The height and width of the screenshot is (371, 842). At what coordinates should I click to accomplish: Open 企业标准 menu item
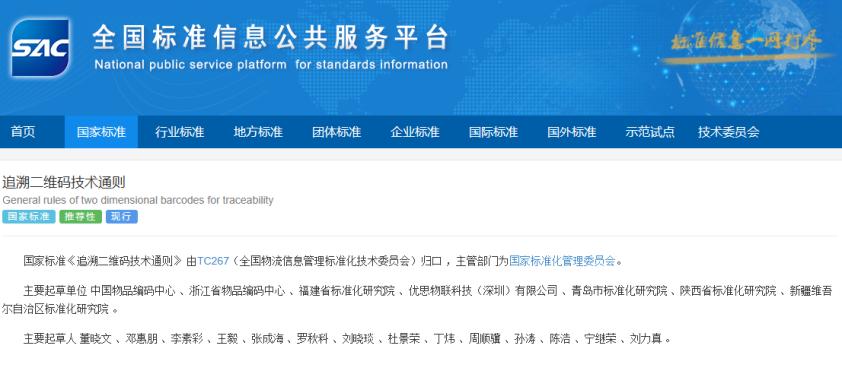(415, 132)
